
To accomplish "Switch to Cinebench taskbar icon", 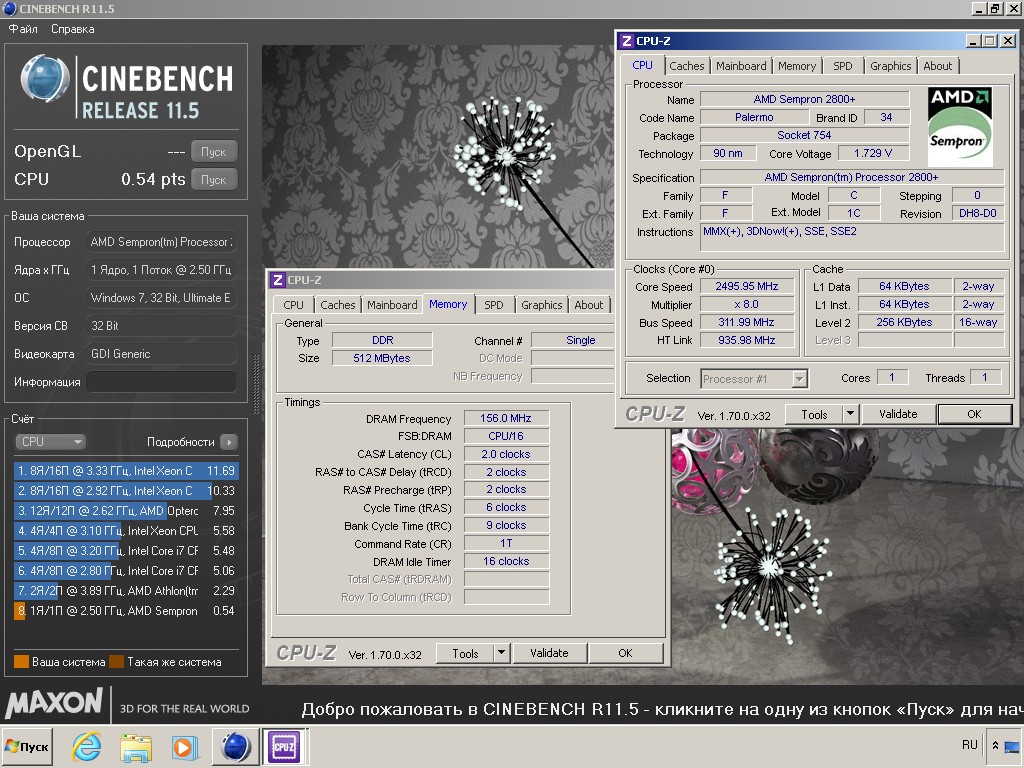I will (x=235, y=746).
